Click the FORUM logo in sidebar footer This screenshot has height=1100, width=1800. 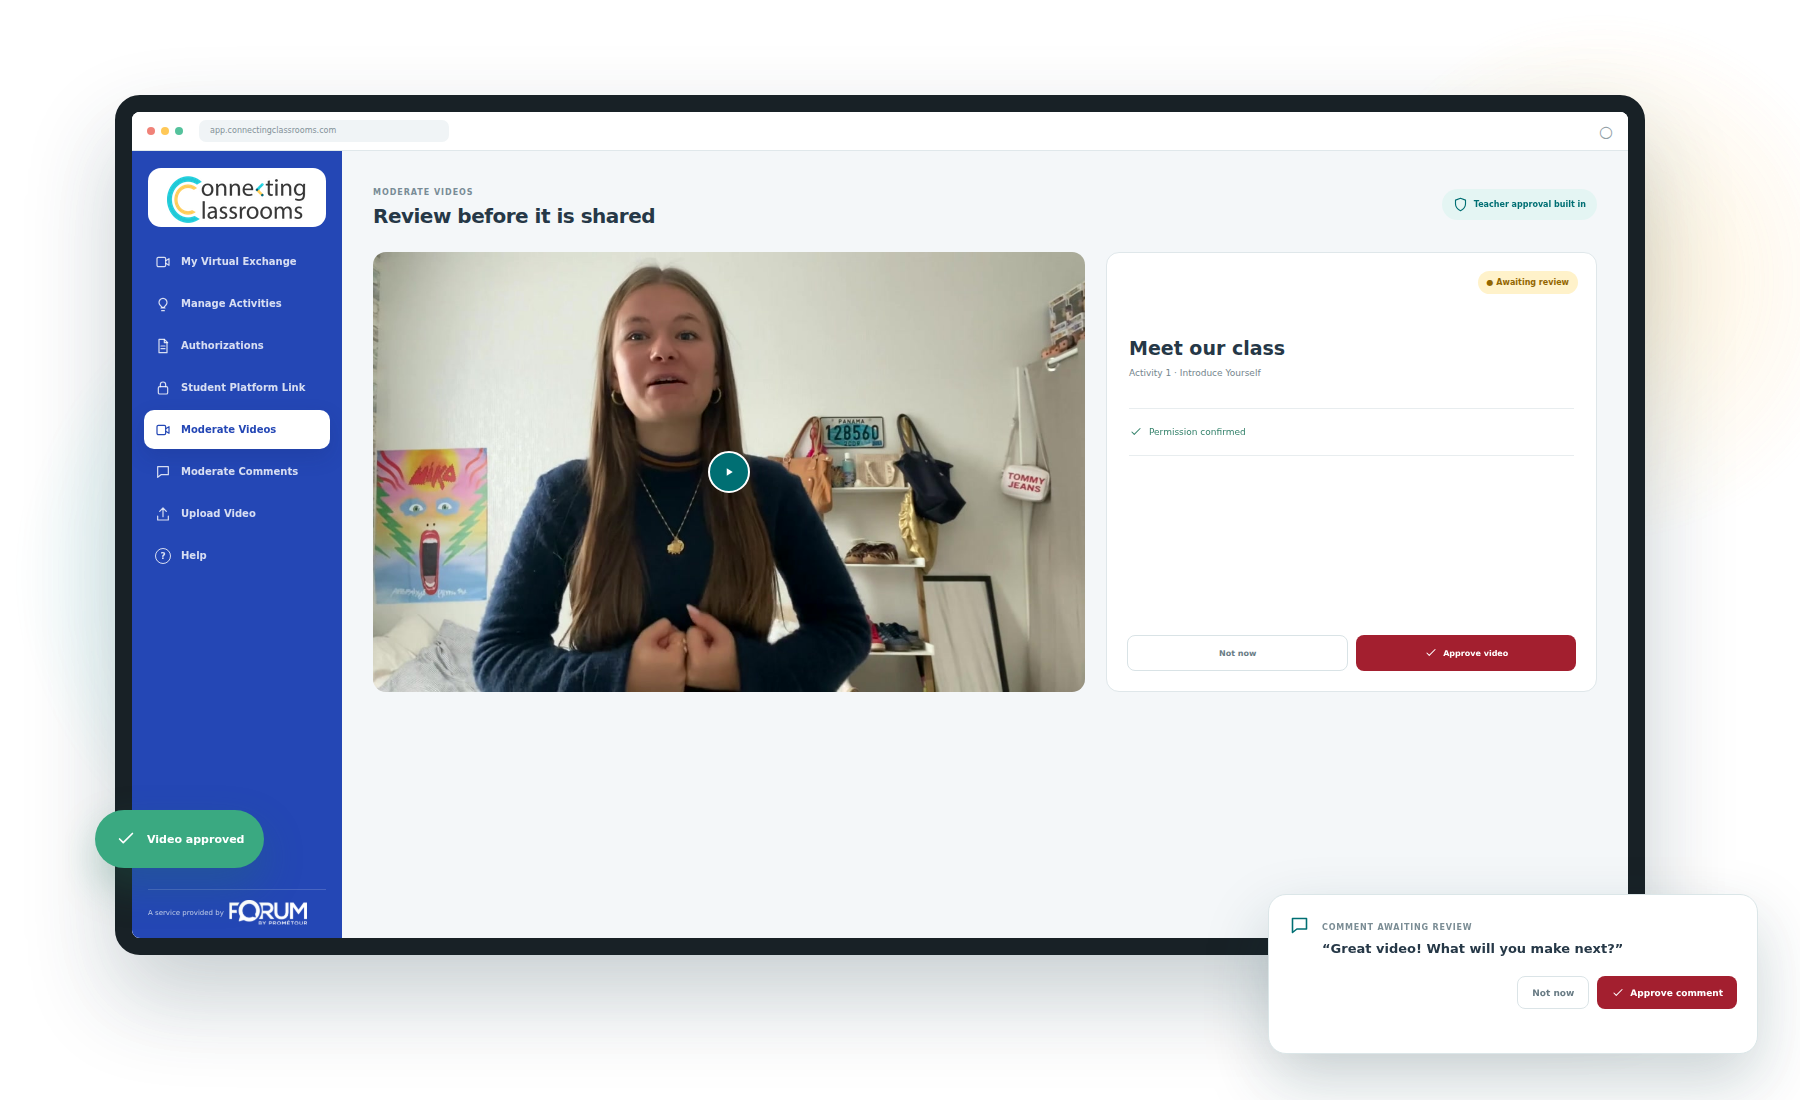point(268,912)
